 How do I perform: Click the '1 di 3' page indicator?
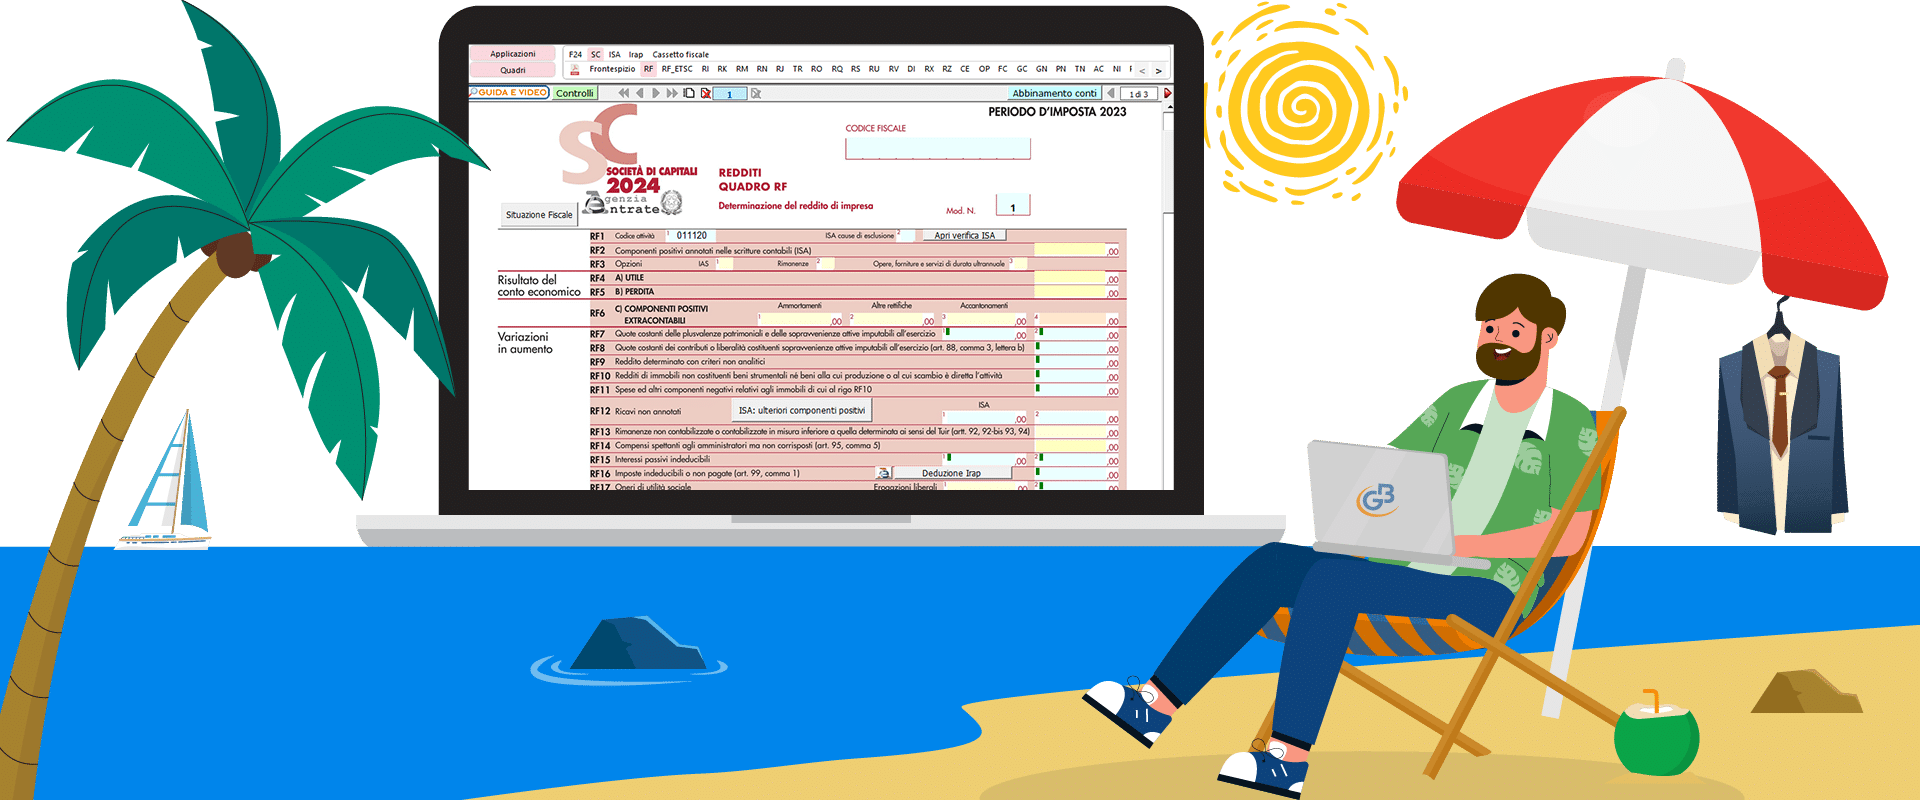[1139, 93]
